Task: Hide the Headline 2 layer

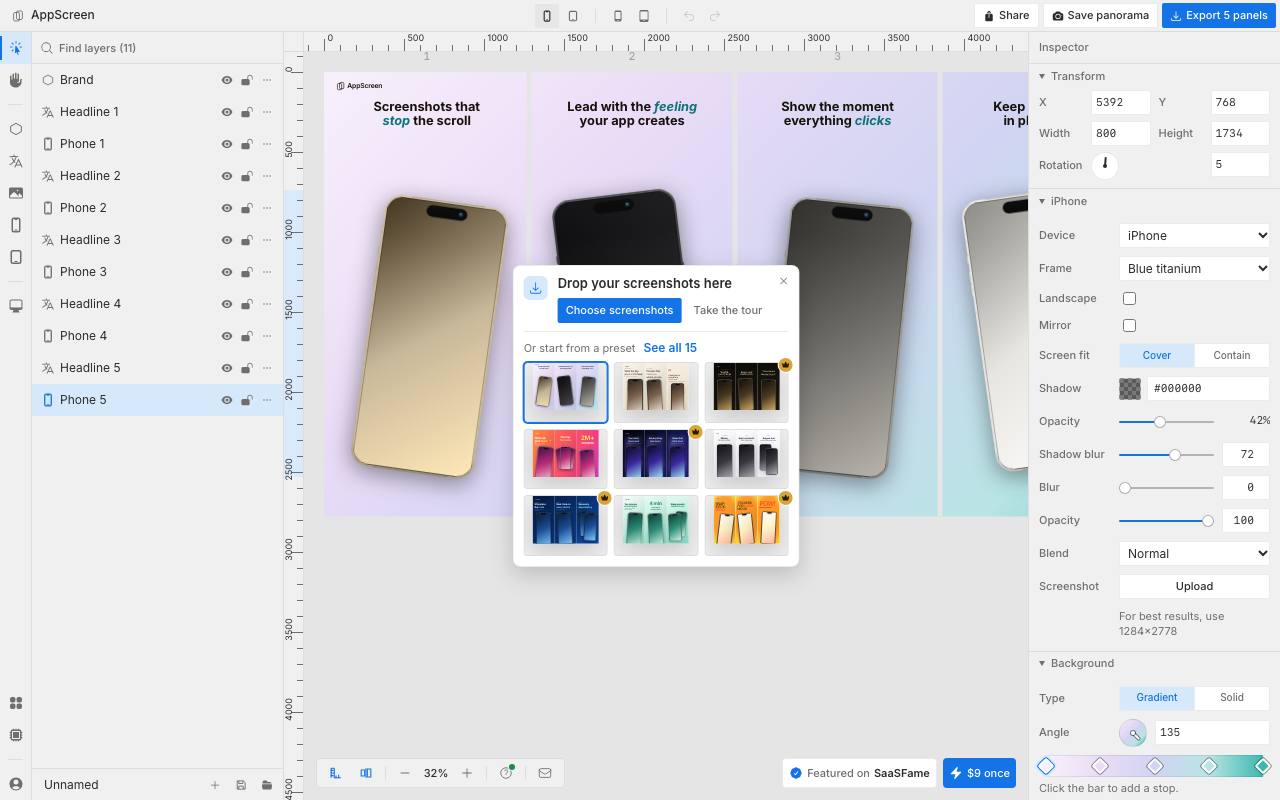Action: [x=227, y=176]
